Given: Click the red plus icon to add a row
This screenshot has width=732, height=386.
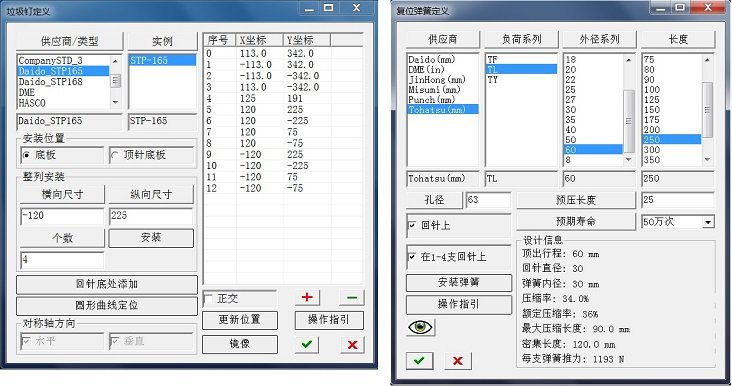Looking at the screenshot, I should point(307,297).
